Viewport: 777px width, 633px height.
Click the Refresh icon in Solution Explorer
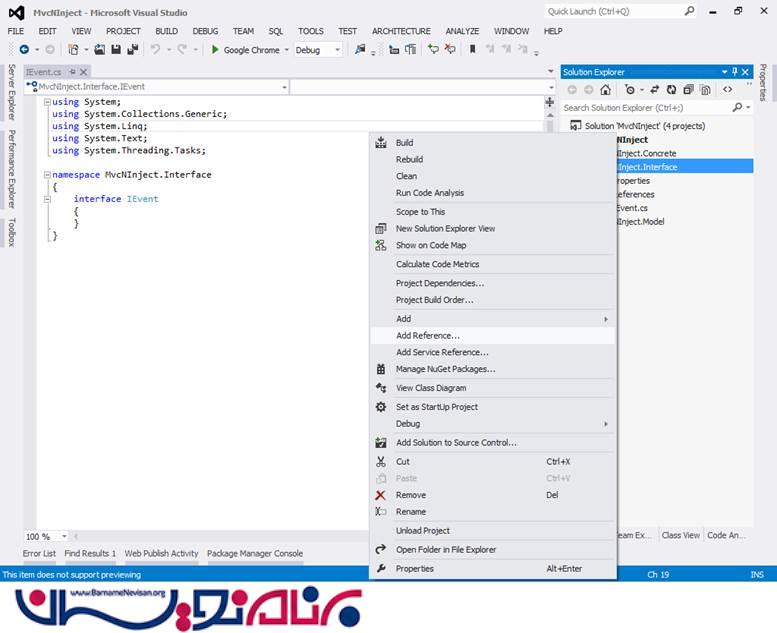pyautogui.click(x=672, y=90)
